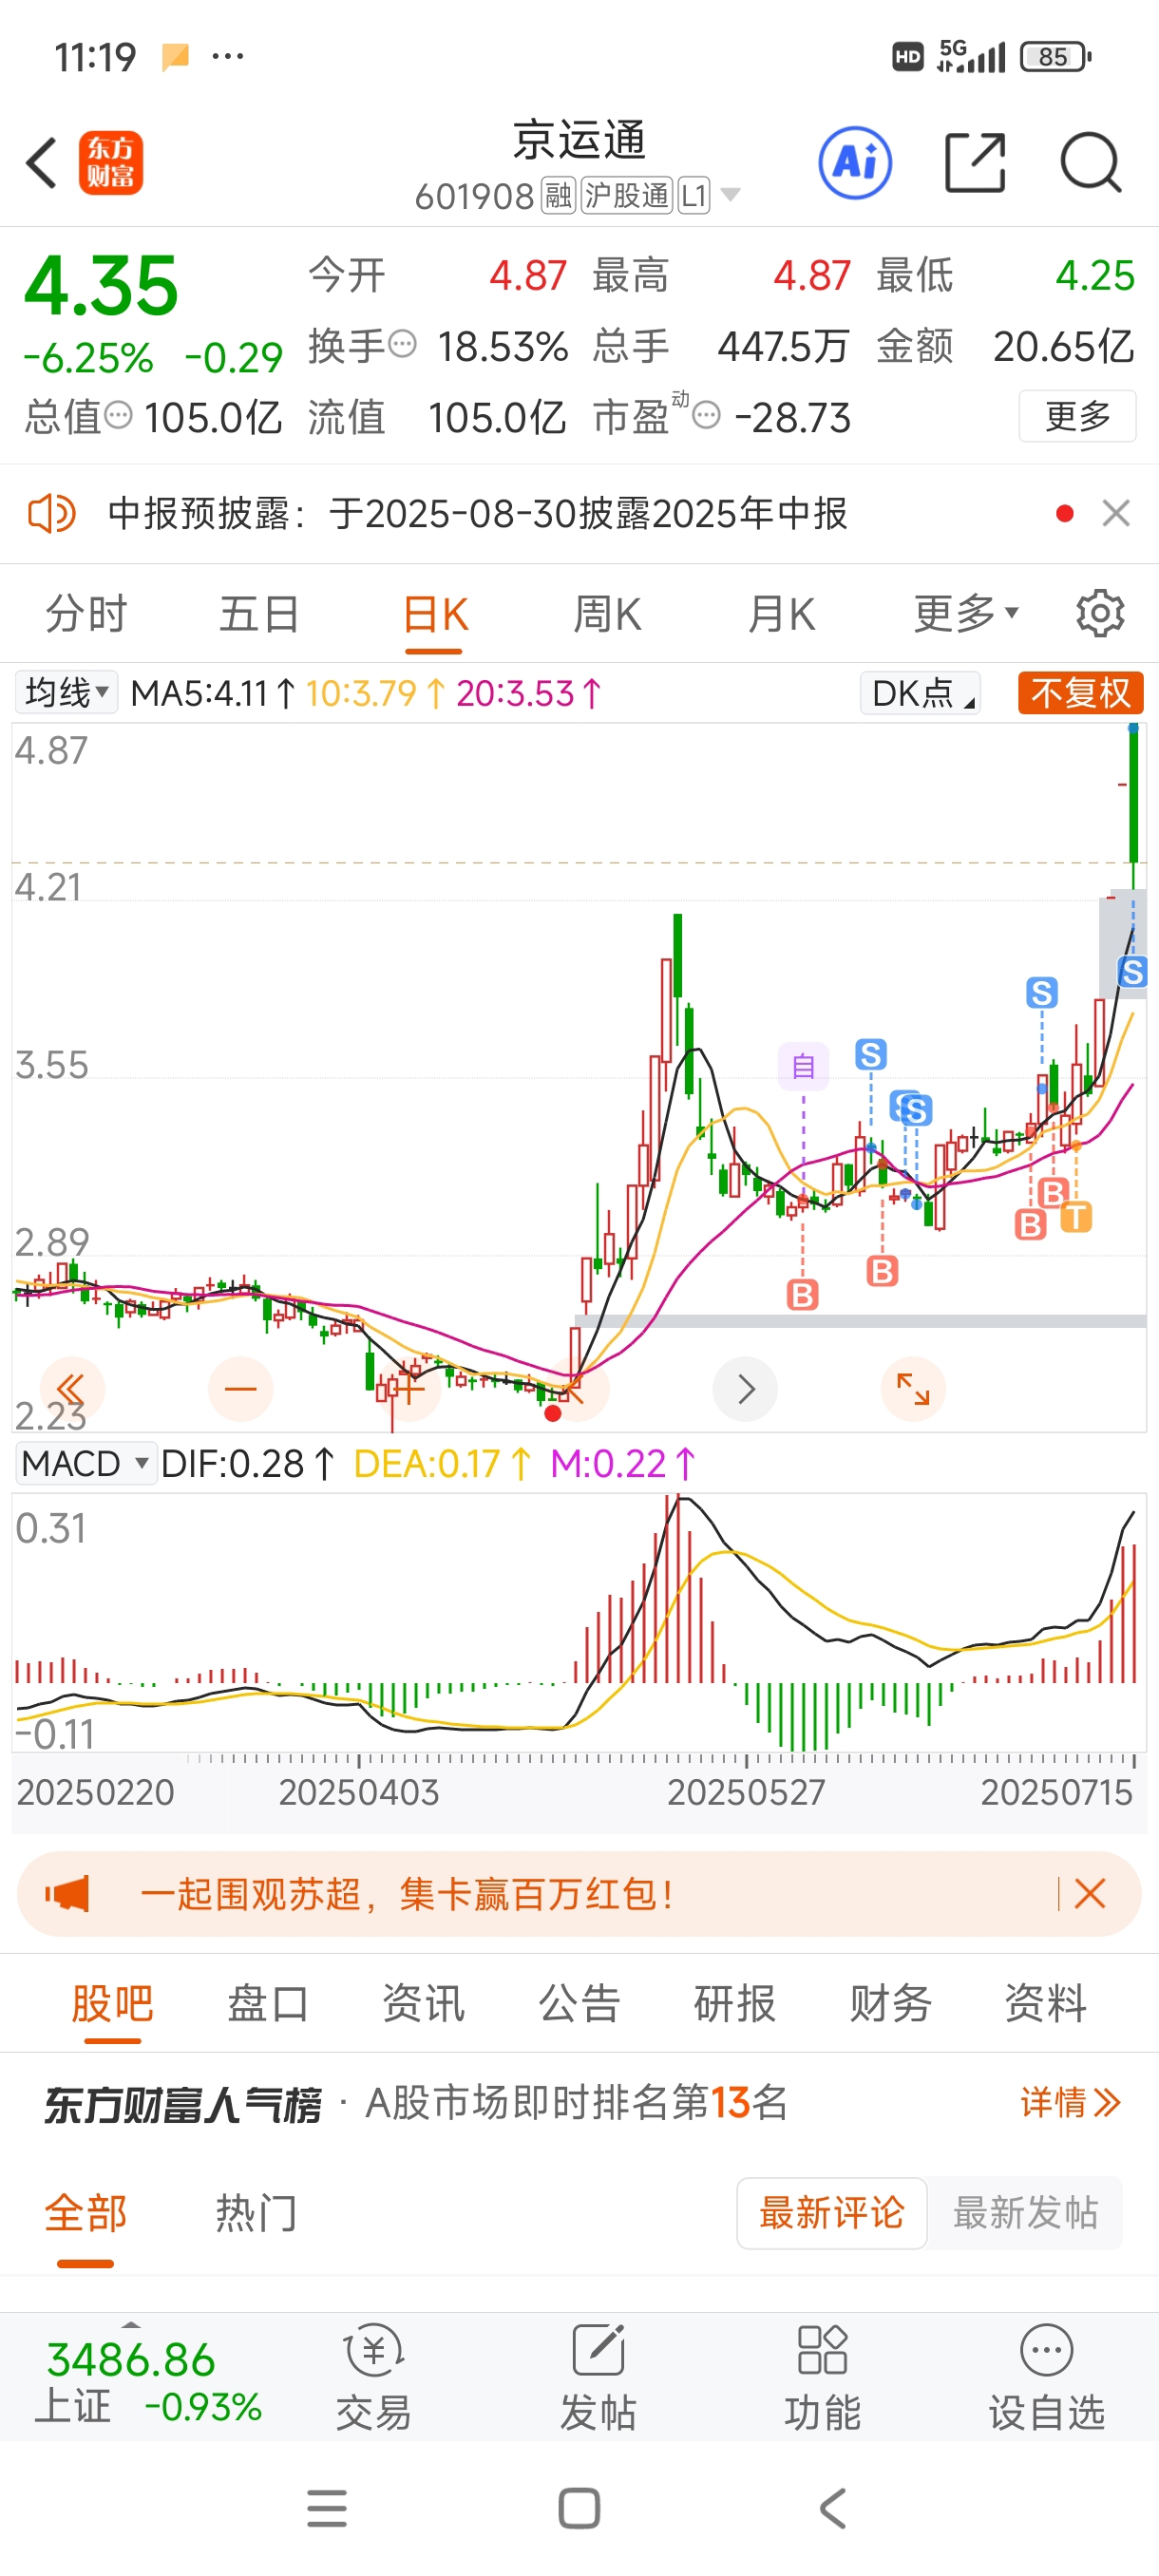This screenshot has height=2576, width=1159.
Task: Open the 研报 tab
Action: click(735, 2003)
